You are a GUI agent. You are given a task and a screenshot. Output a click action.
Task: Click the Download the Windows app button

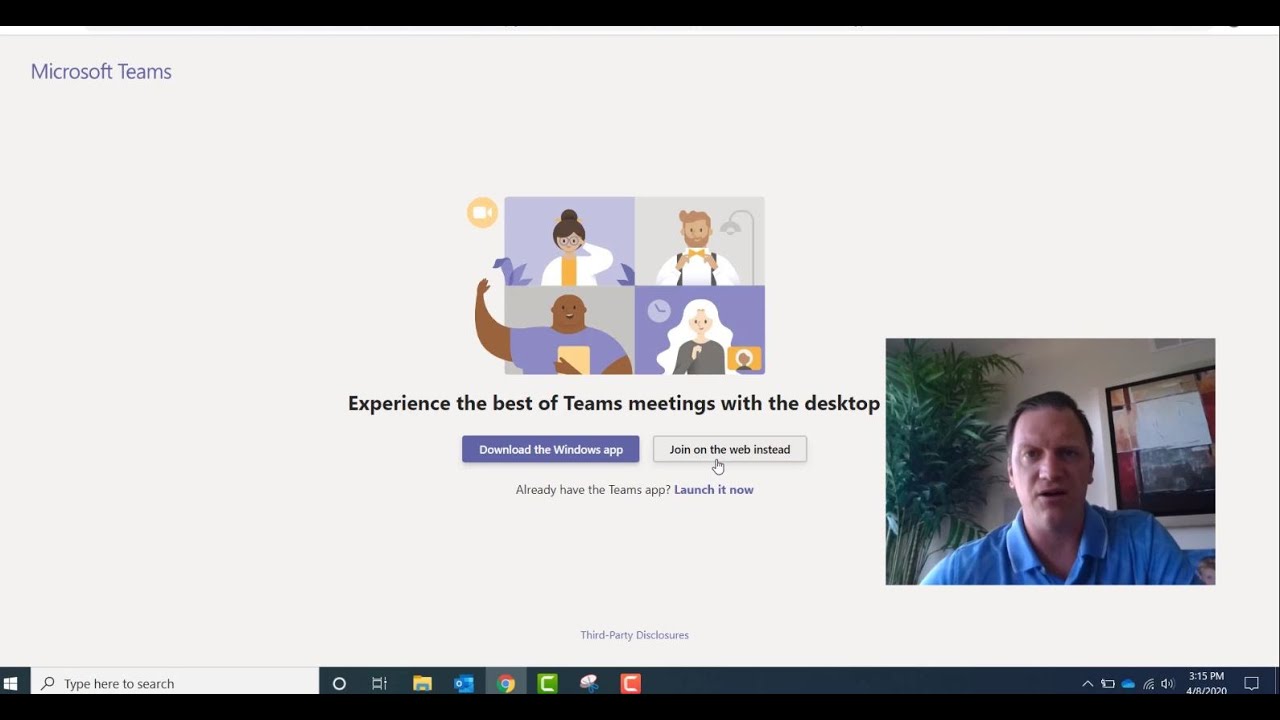[550, 449]
